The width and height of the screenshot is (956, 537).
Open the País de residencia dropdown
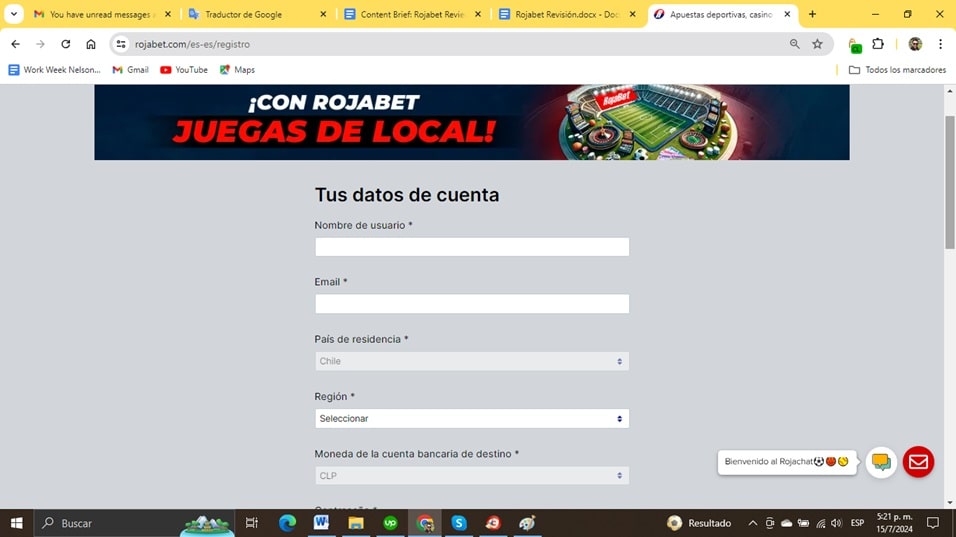coord(472,361)
